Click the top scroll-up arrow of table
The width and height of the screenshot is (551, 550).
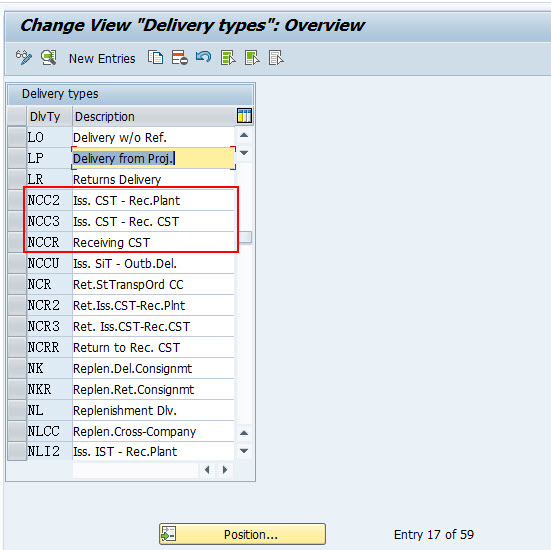(244, 135)
